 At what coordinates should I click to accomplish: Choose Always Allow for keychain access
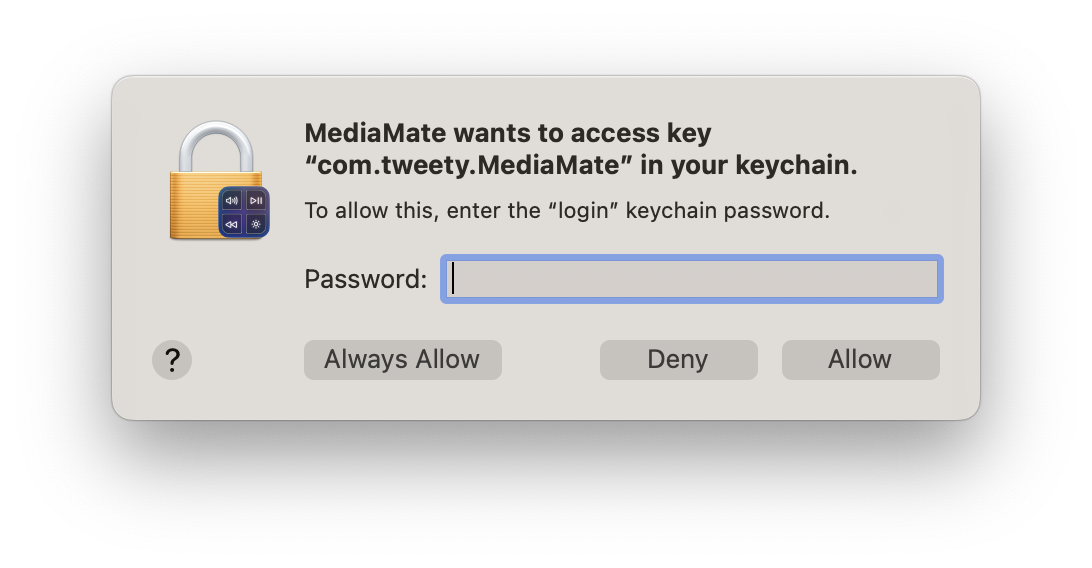coord(403,360)
